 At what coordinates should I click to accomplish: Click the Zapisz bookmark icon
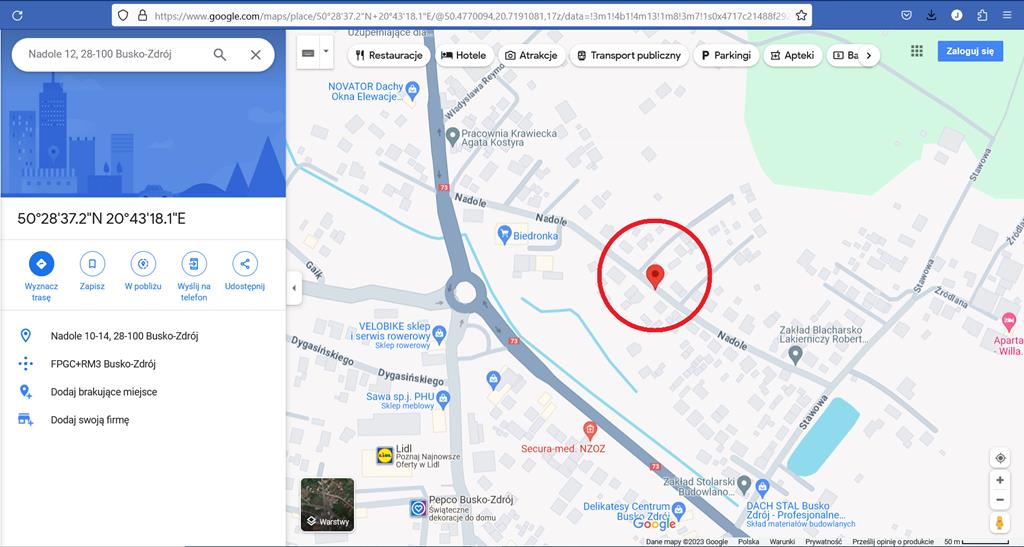coord(92,264)
